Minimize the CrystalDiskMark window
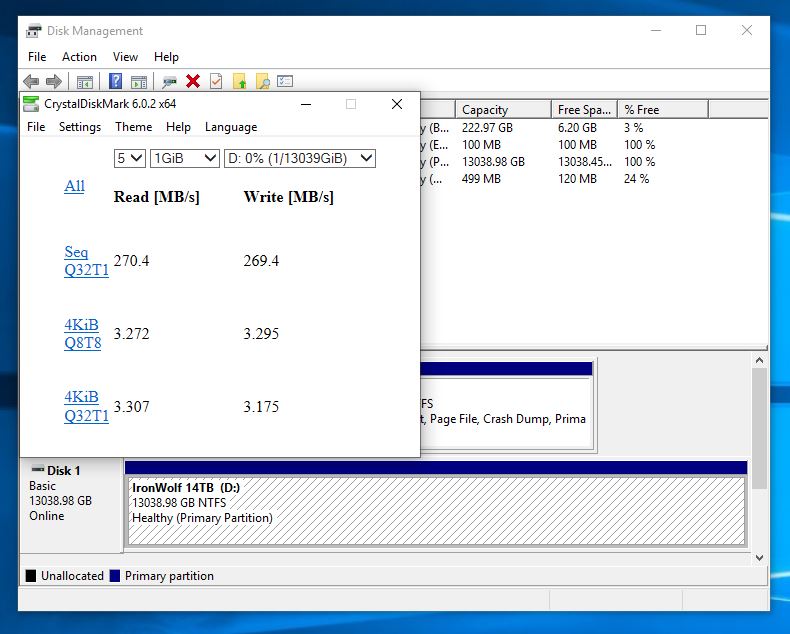The height and width of the screenshot is (634, 790). [x=306, y=104]
